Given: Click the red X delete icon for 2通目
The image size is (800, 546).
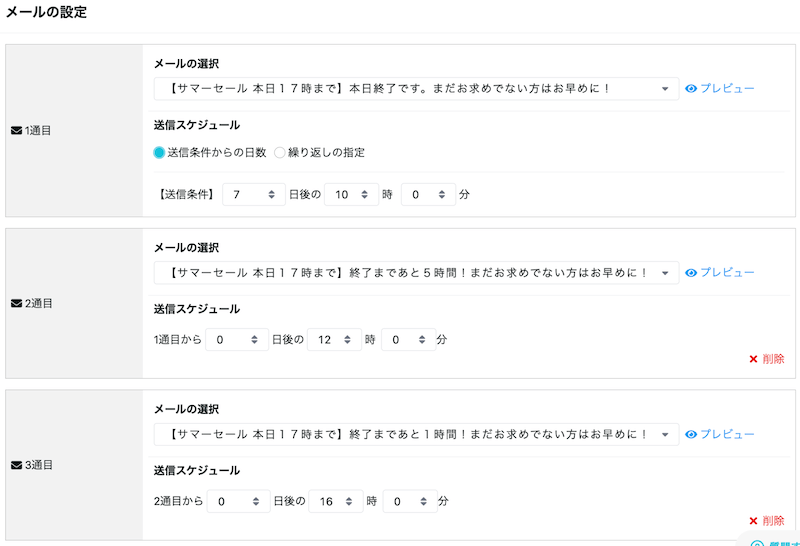Looking at the screenshot, I should coord(753,359).
